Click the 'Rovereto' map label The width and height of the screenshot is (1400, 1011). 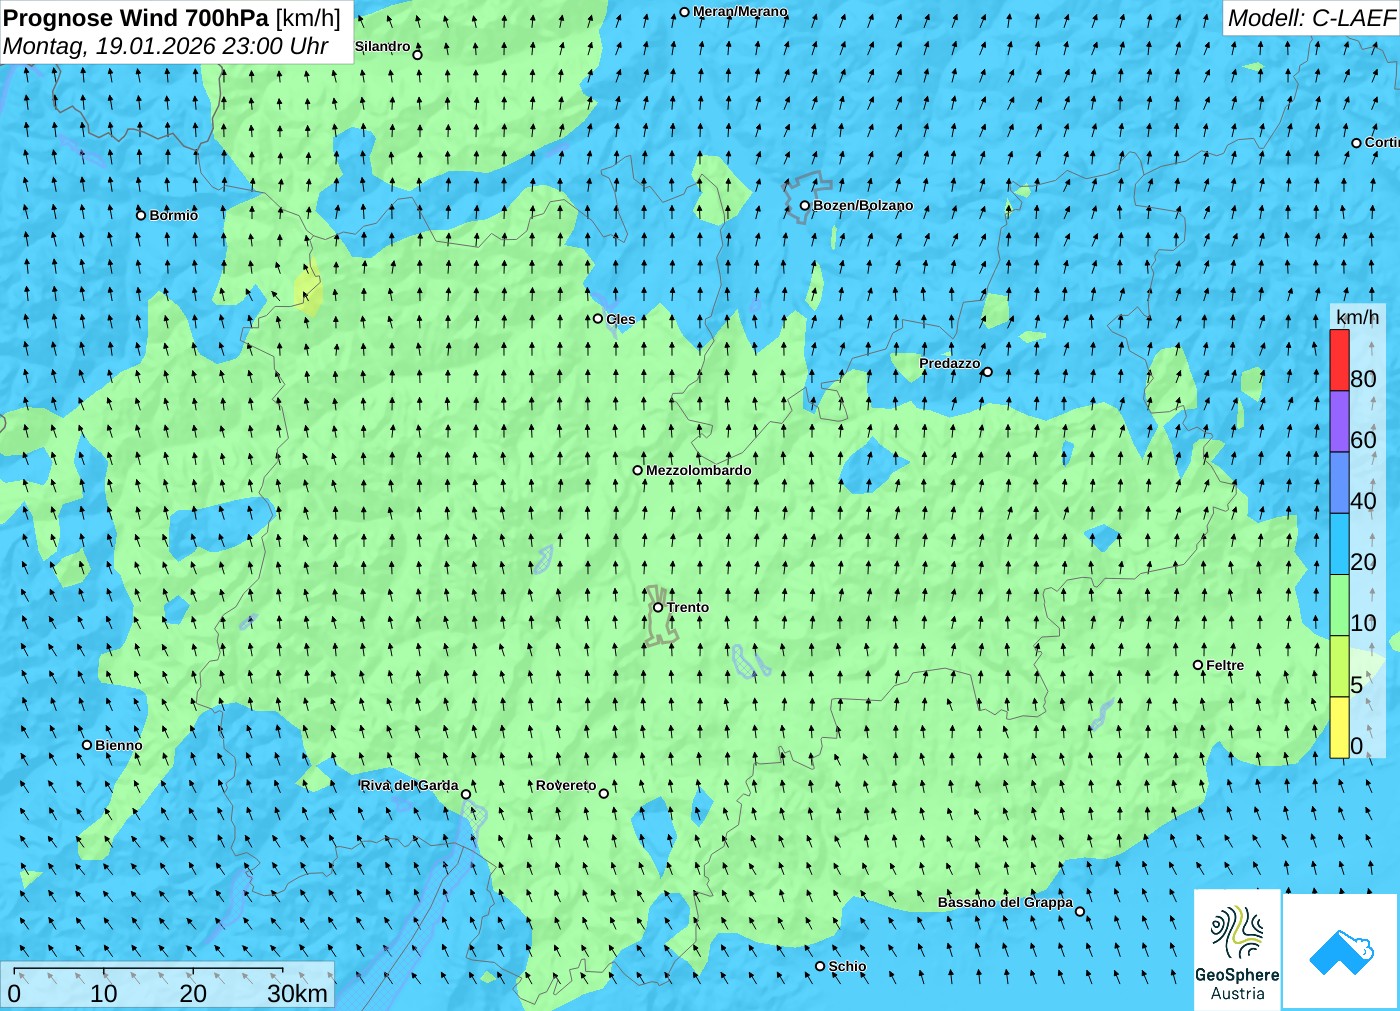pos(566,785)
